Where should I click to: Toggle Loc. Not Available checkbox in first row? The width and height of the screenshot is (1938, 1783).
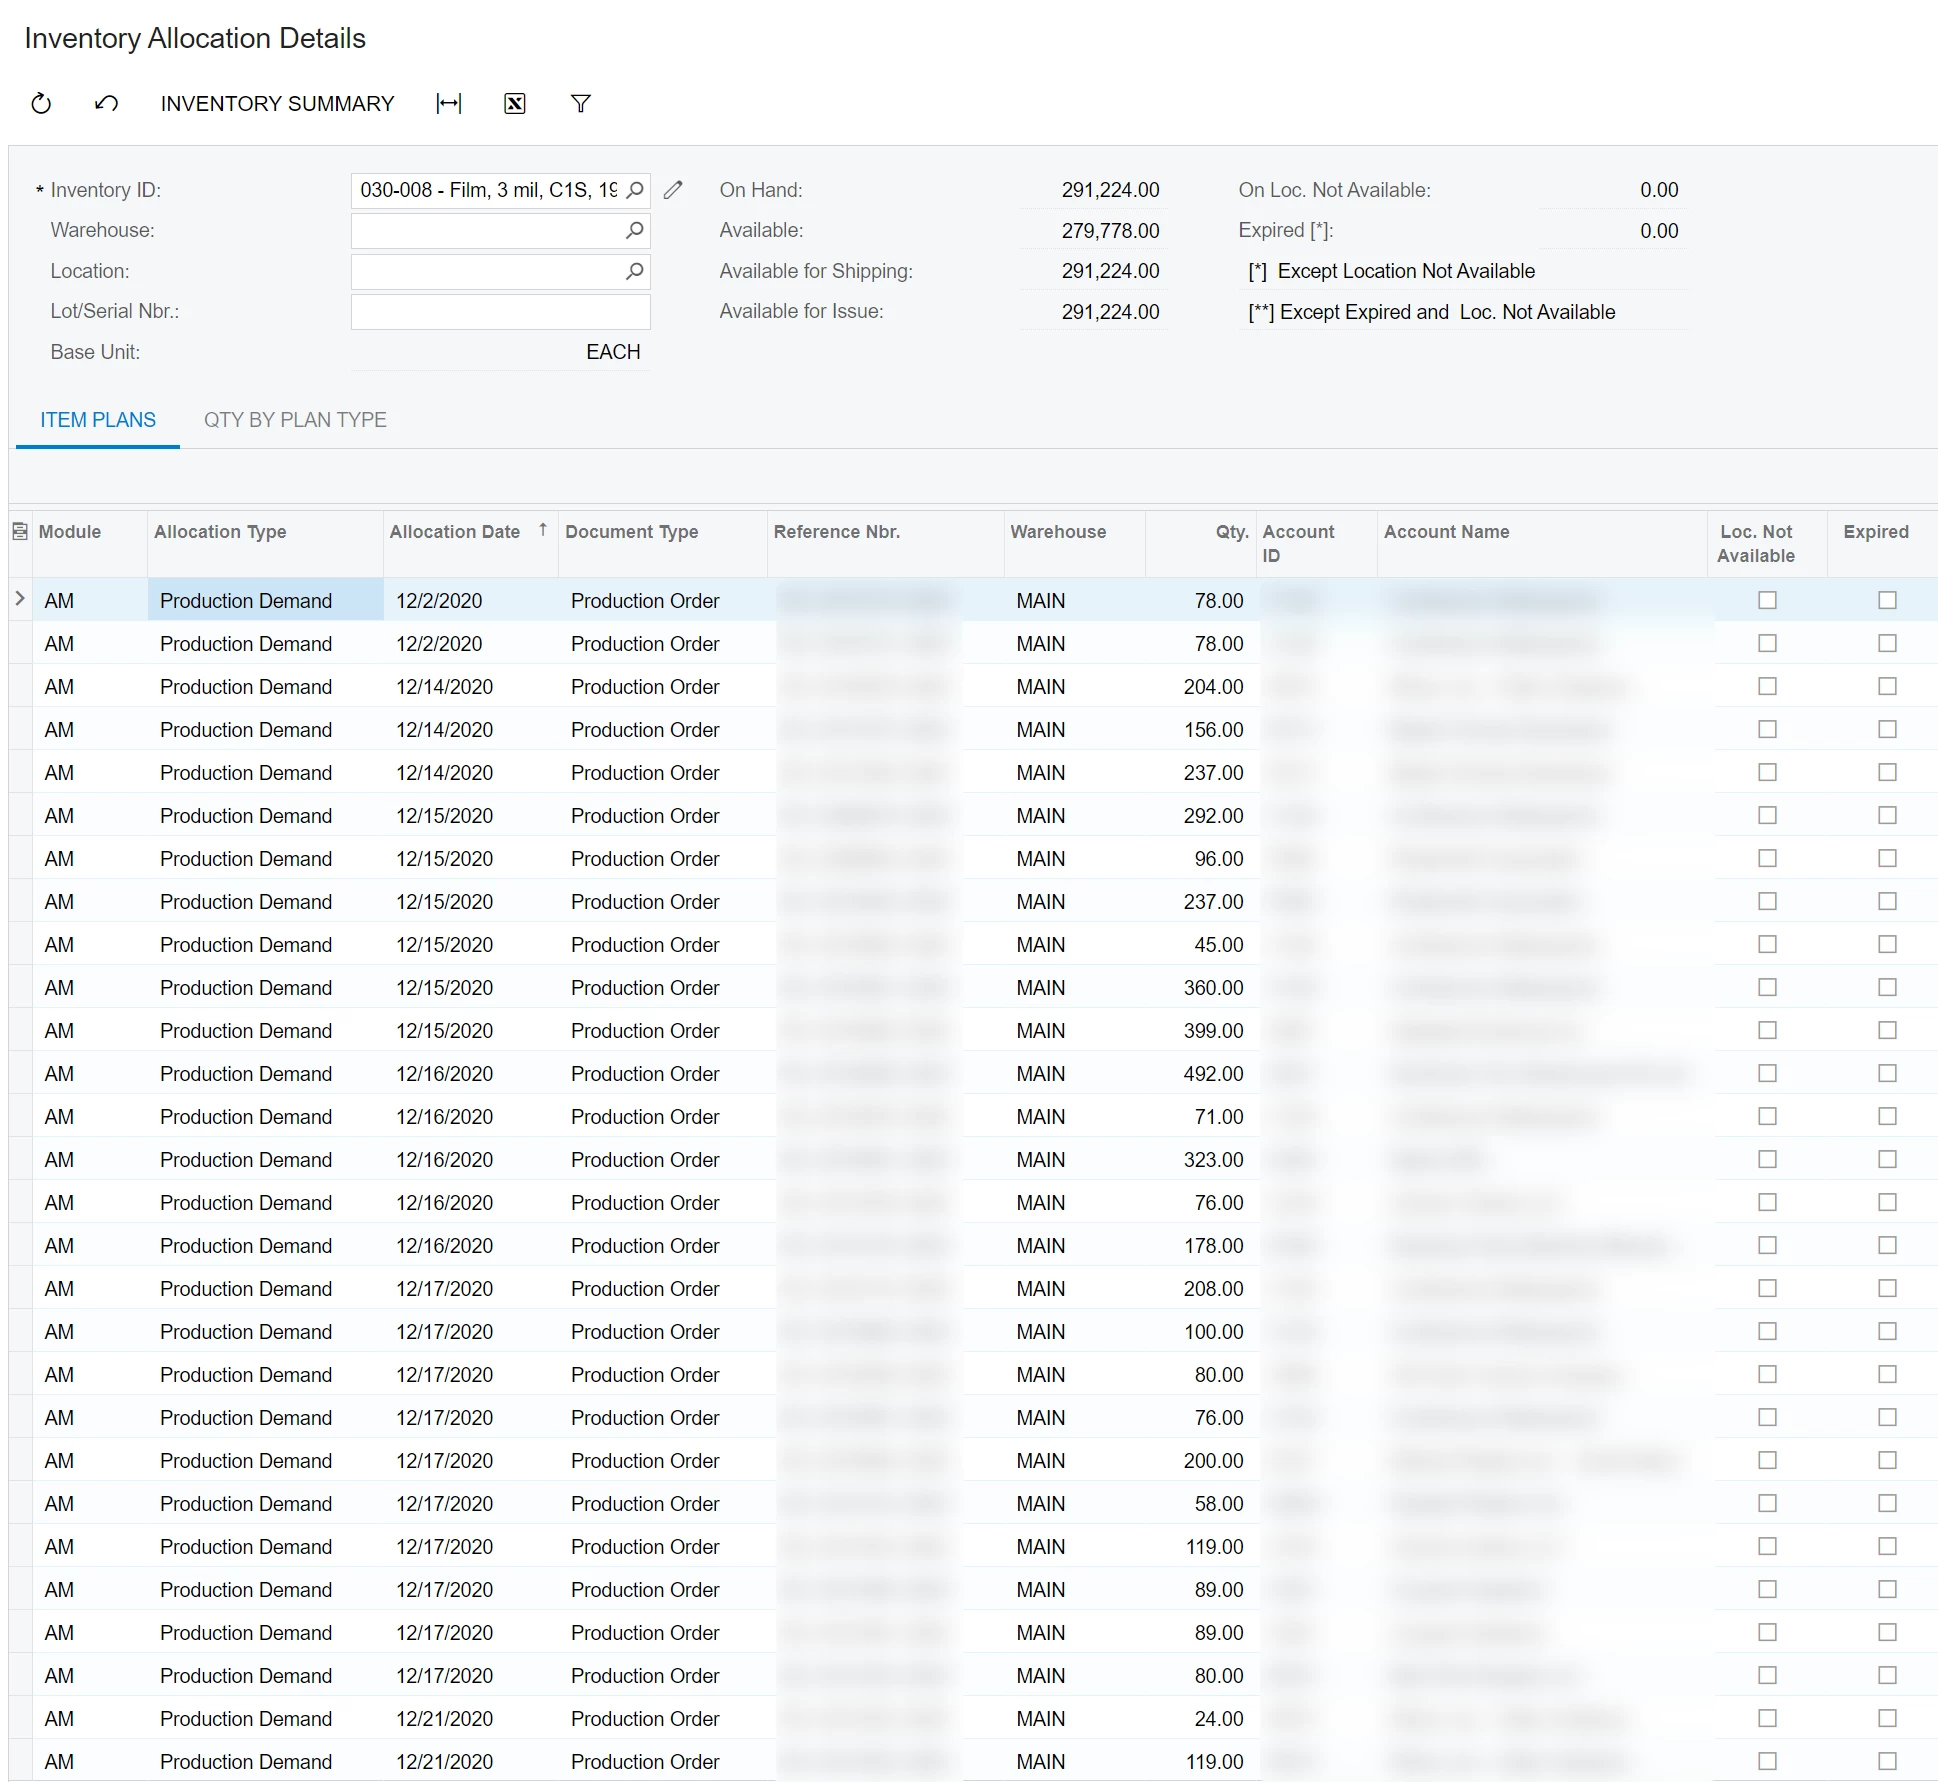(x=1767, y=601)
